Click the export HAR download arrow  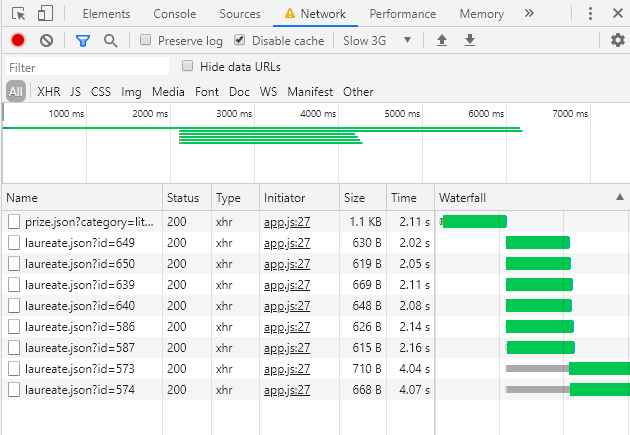(470, 41)
